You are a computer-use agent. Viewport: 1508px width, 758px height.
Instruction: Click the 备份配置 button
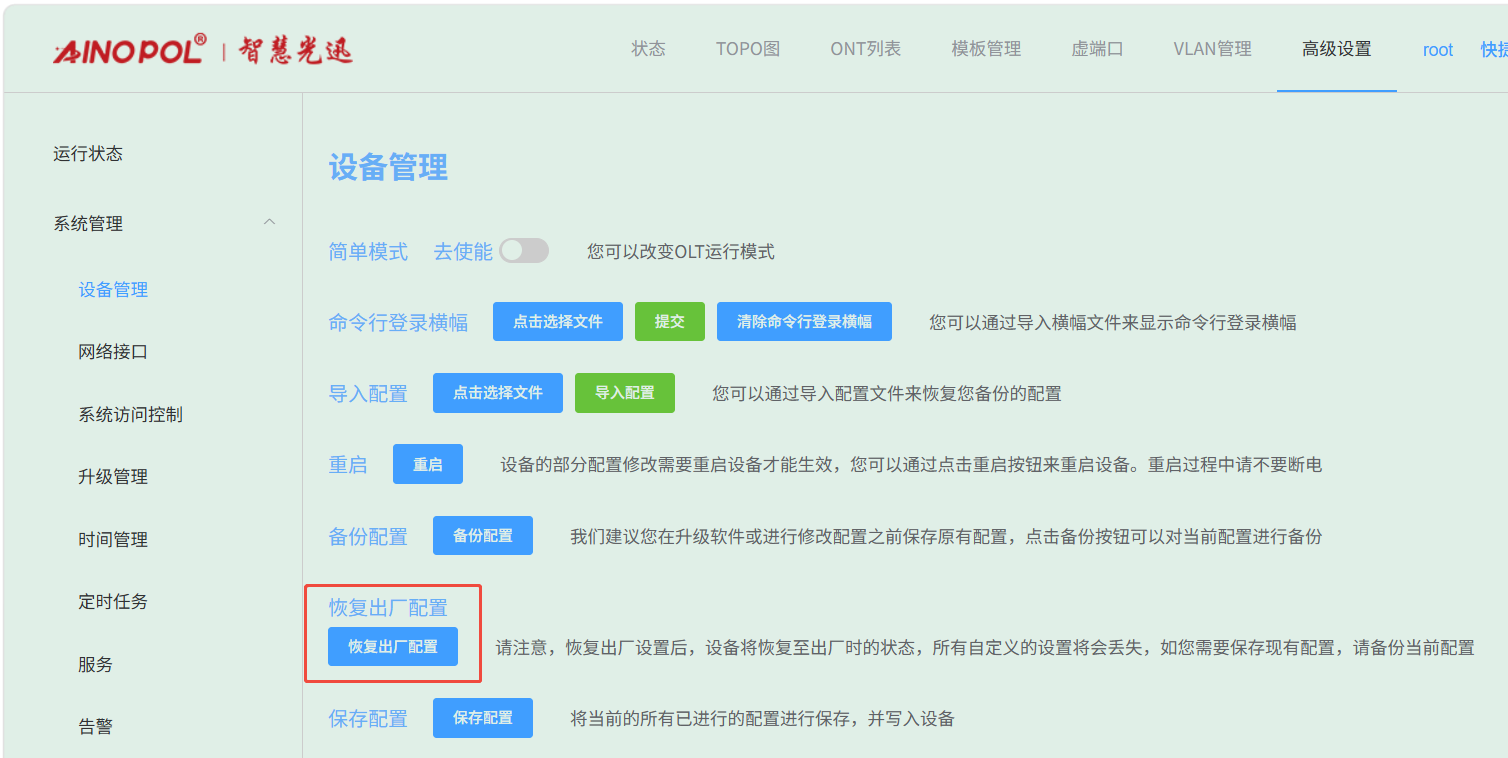482,536
